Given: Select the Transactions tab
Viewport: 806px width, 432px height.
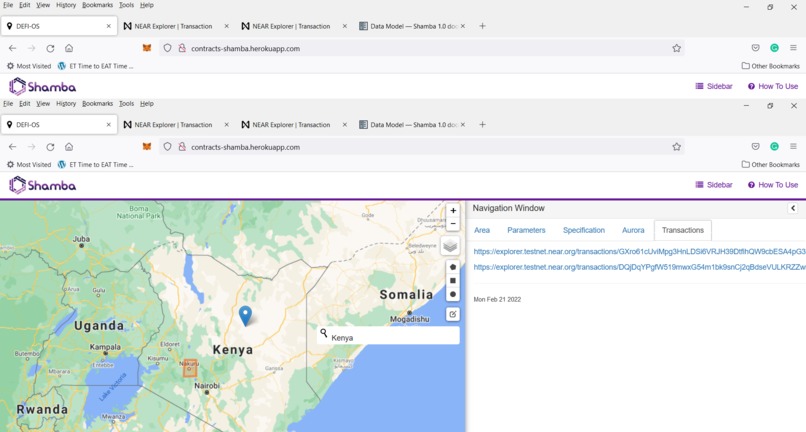Looking at the screenshot, I should coord(683,230).
